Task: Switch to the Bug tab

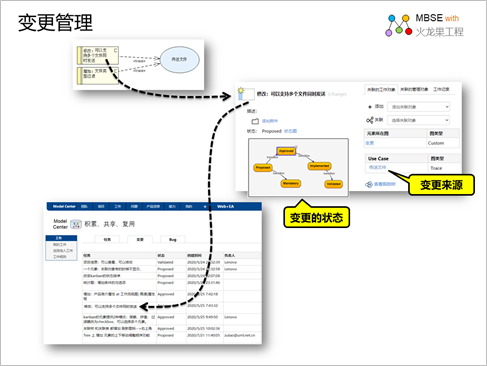Action: pyautogui.click(x=173, y=240)
